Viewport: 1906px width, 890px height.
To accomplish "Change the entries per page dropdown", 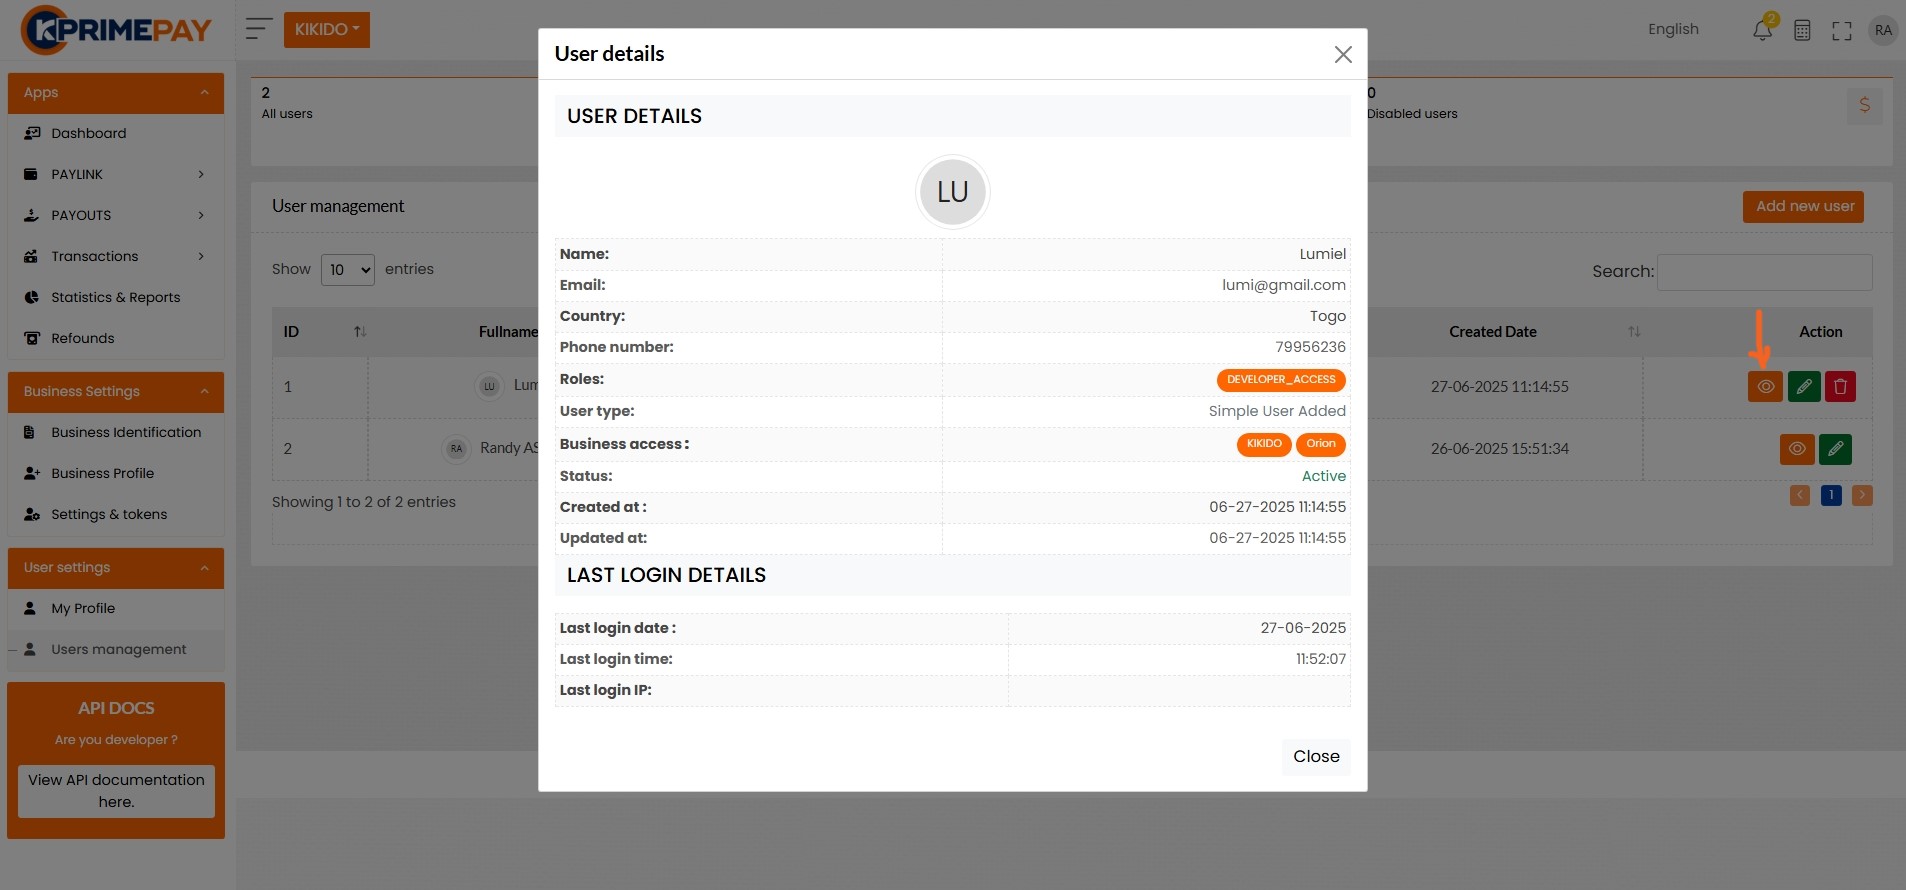I will pos(348,270).
